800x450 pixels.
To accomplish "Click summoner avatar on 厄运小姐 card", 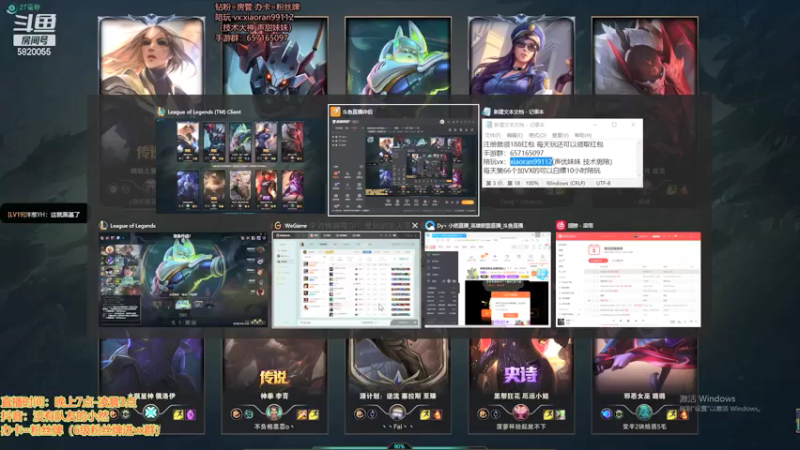I will coord(521,412).
